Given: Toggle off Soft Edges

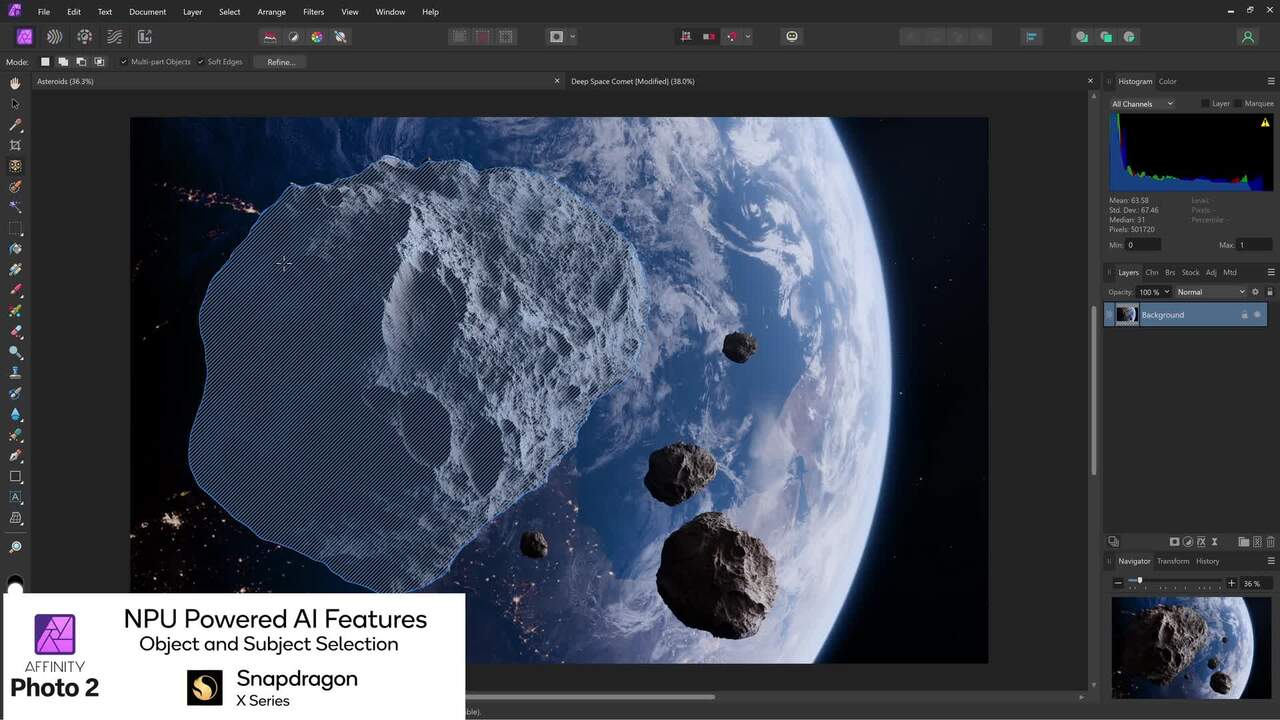Looking at the screenshot, I should (200, 61).
